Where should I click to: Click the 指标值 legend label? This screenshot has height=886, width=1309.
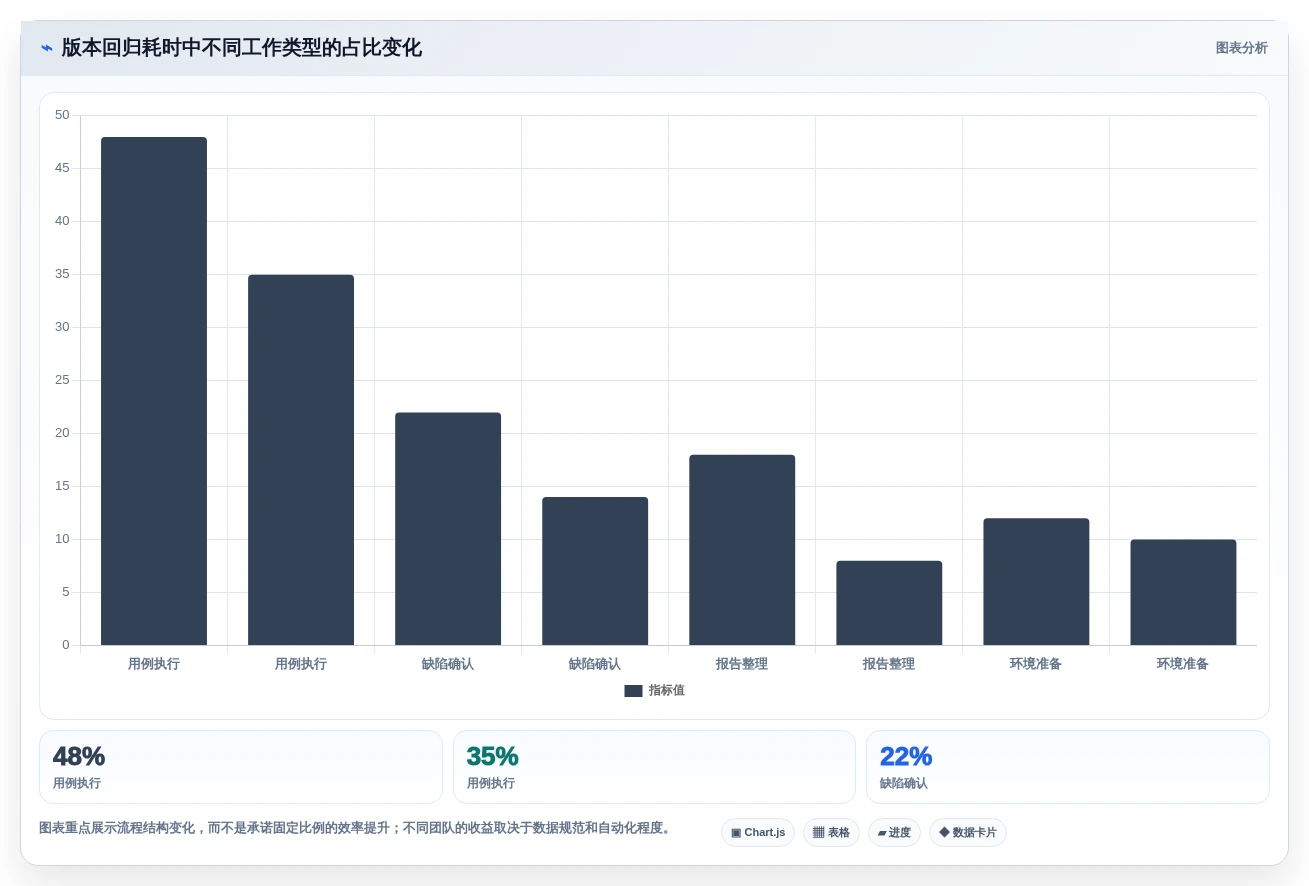[667, 691]
